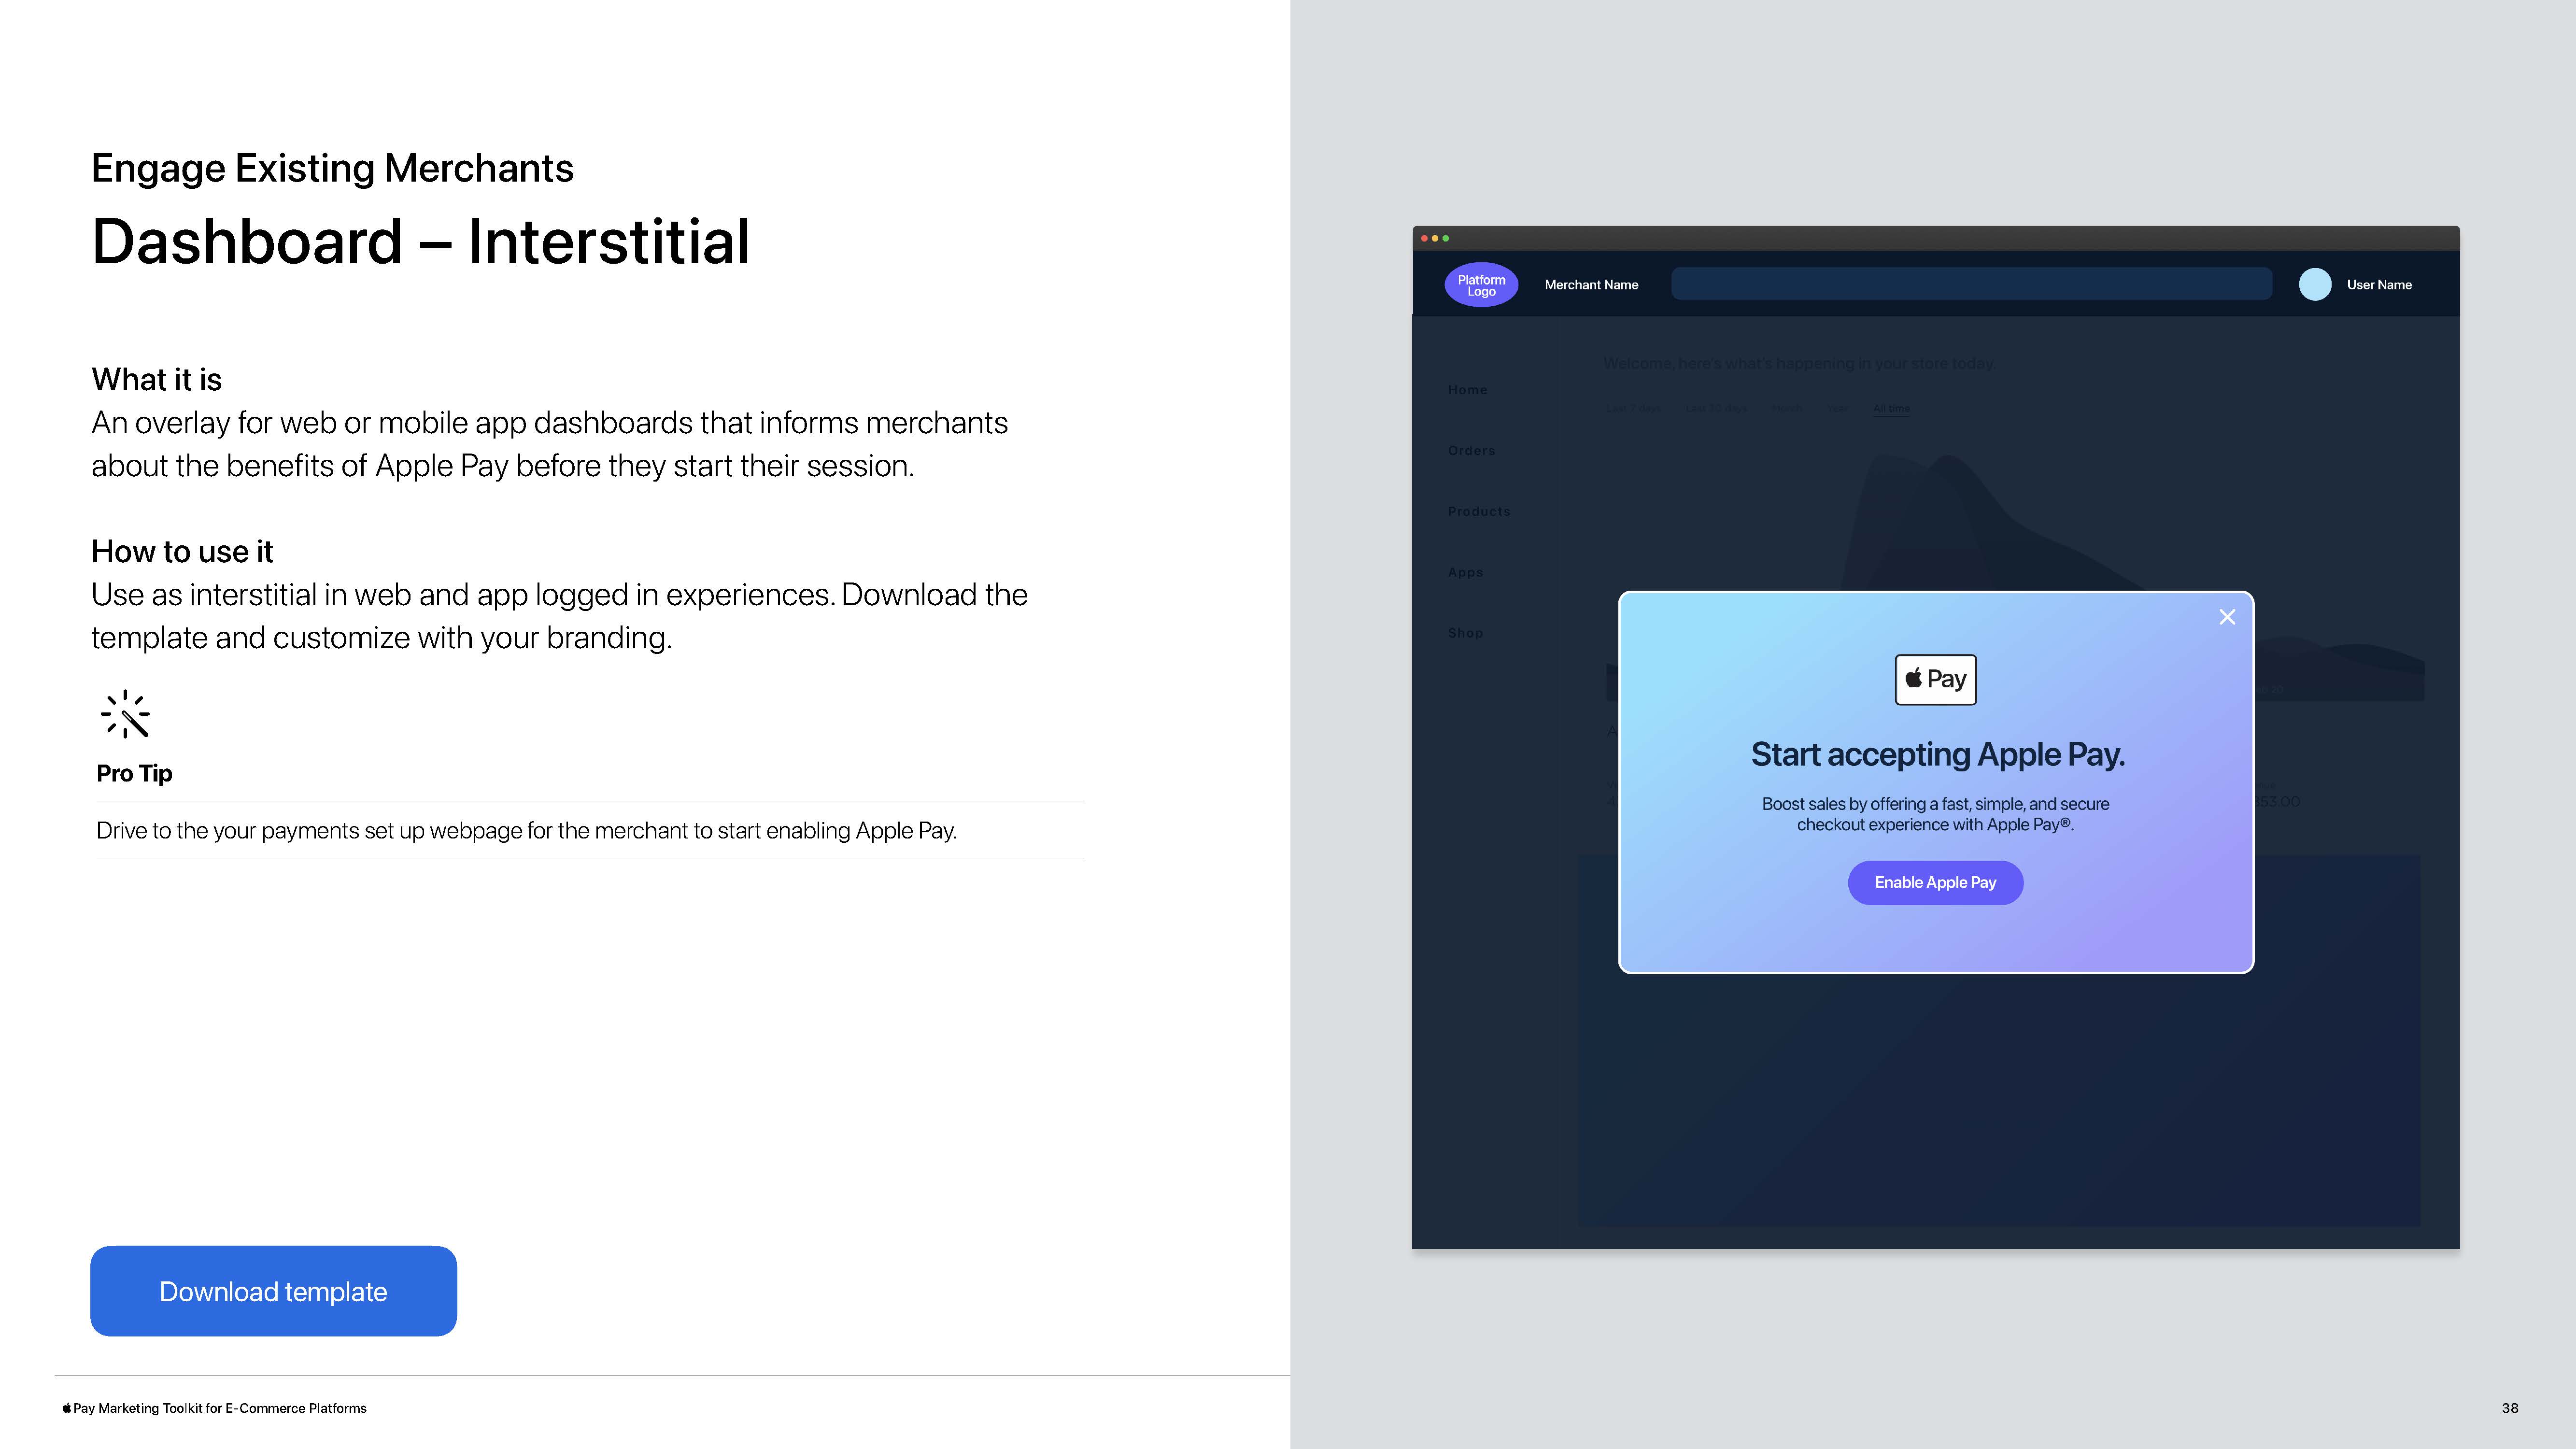Click the yellow window minimize dot
This screenshot has width=2576, height=1449.
click(x=1435, y=238)
